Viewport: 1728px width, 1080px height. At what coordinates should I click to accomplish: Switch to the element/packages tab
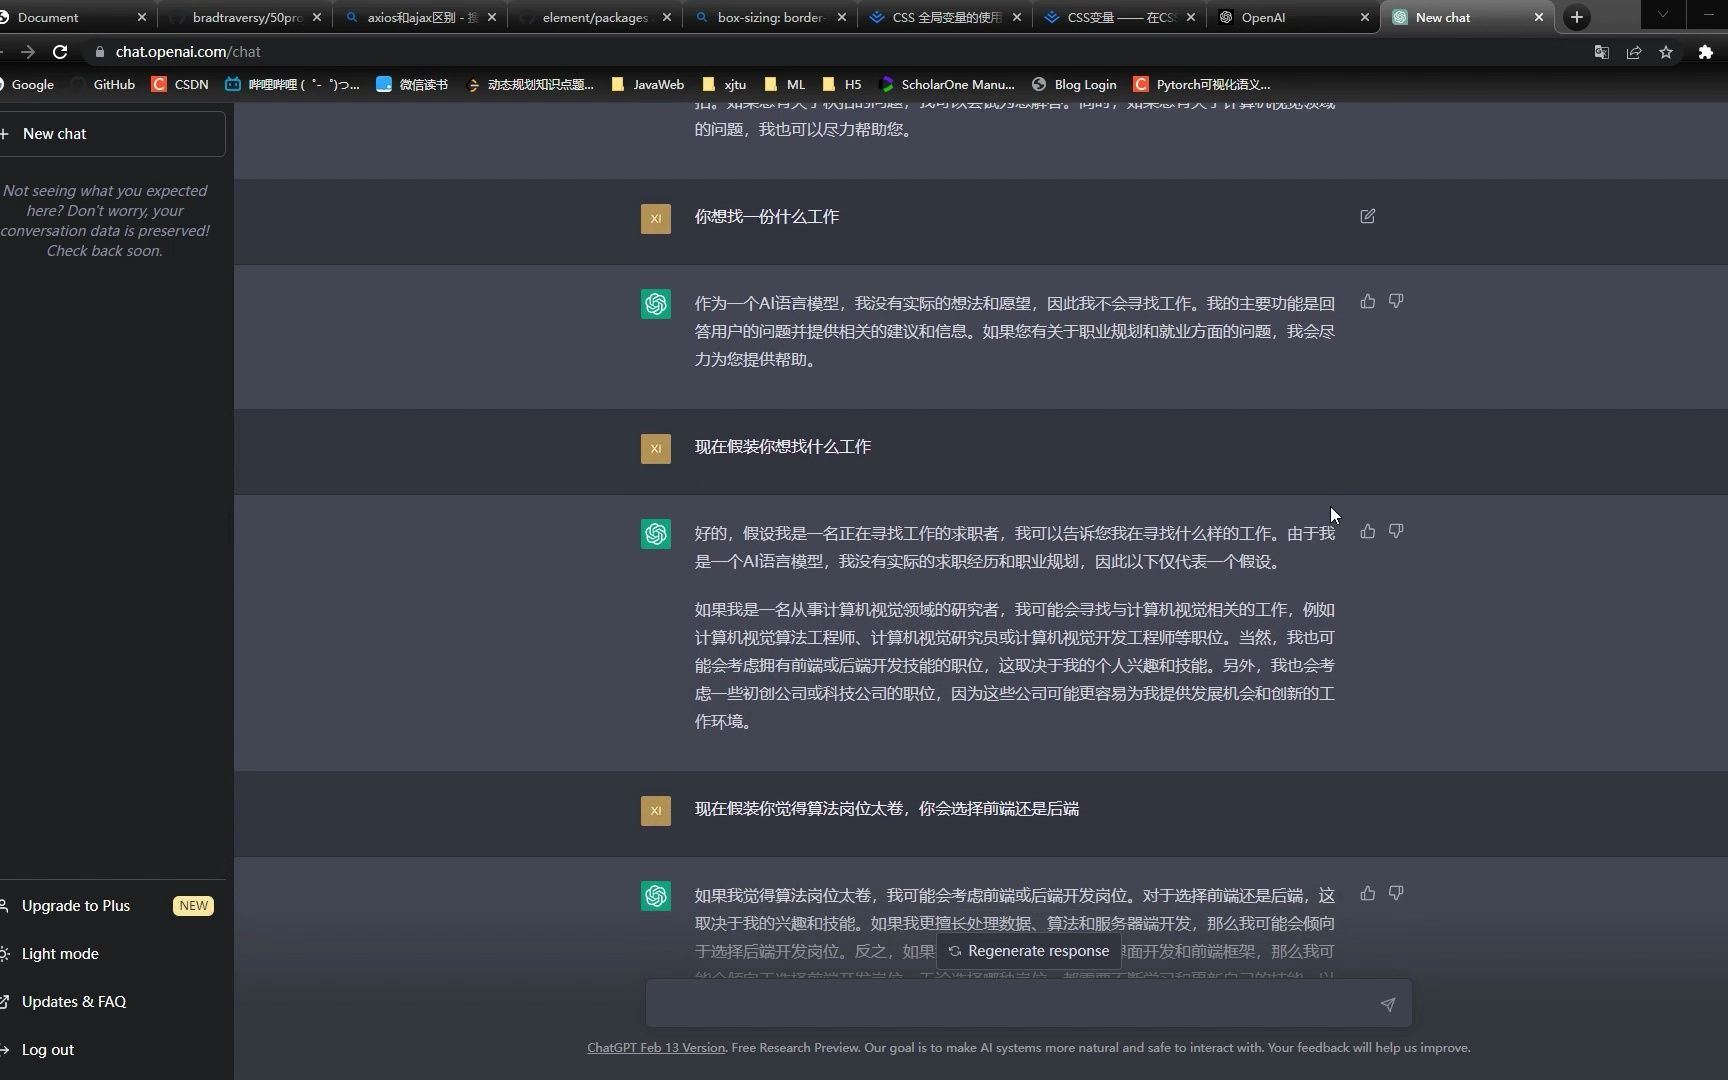click(x=595, y=17)
